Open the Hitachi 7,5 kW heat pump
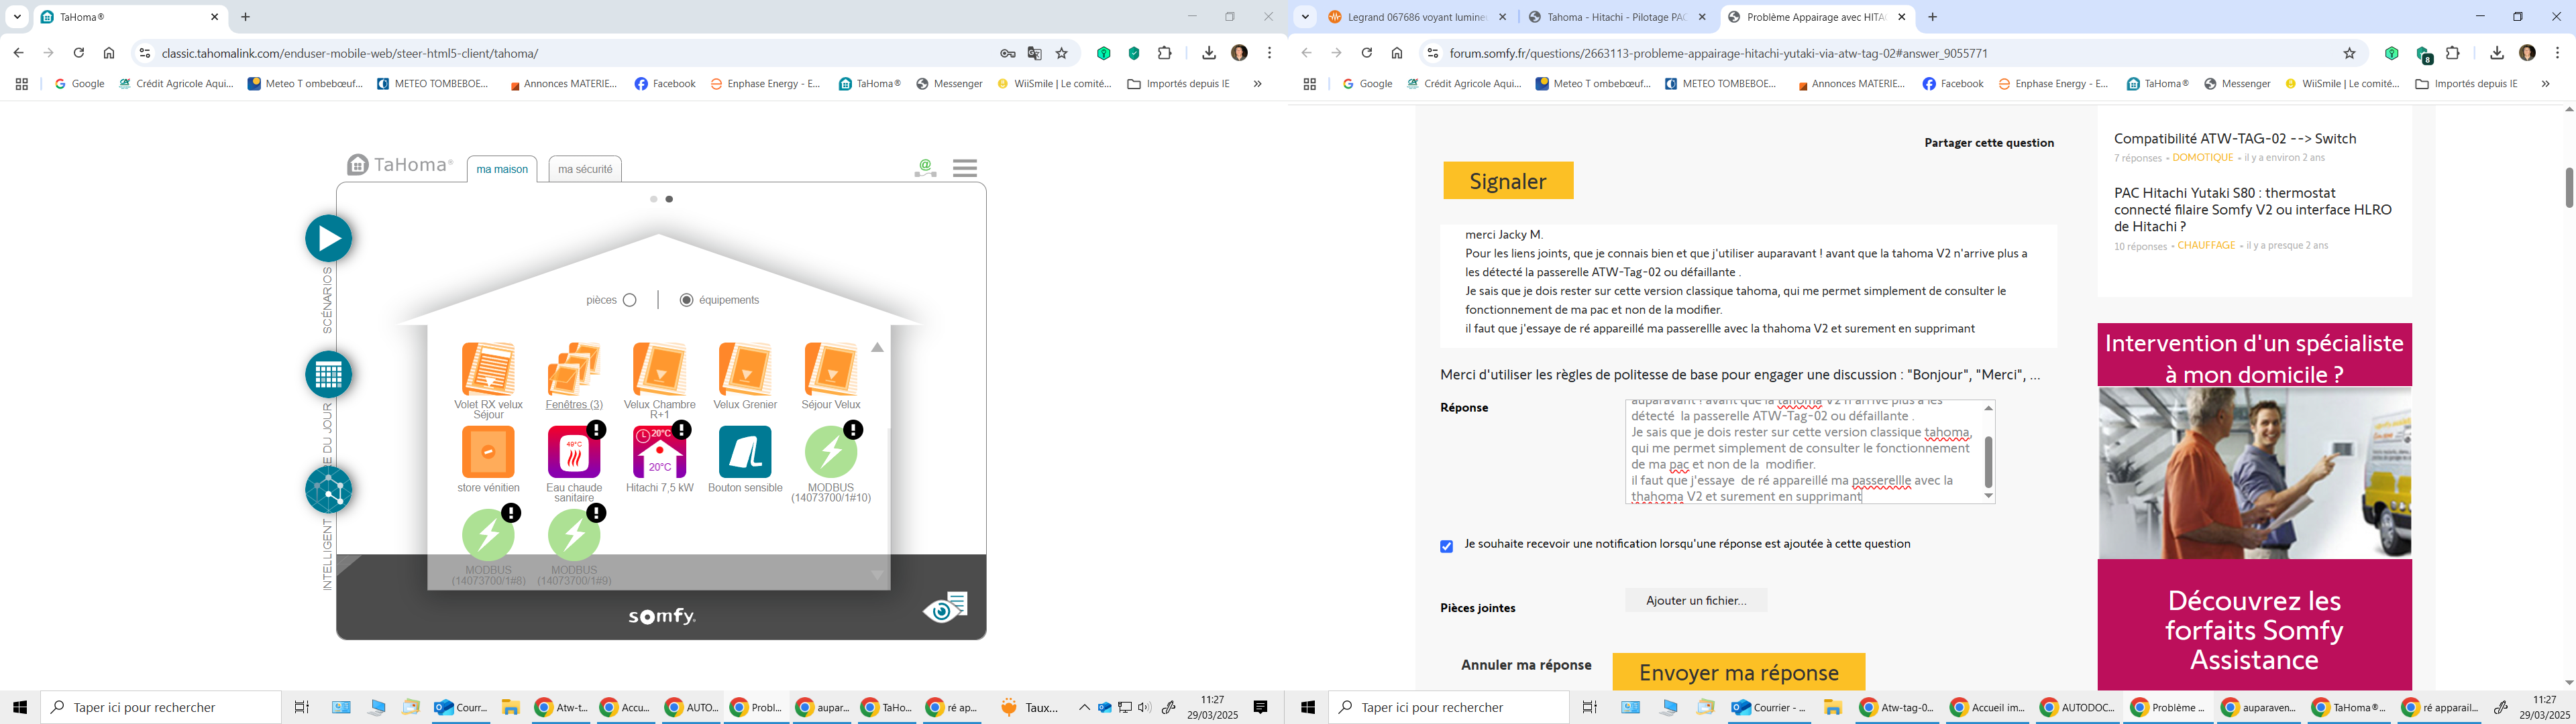 click(660, 452)
